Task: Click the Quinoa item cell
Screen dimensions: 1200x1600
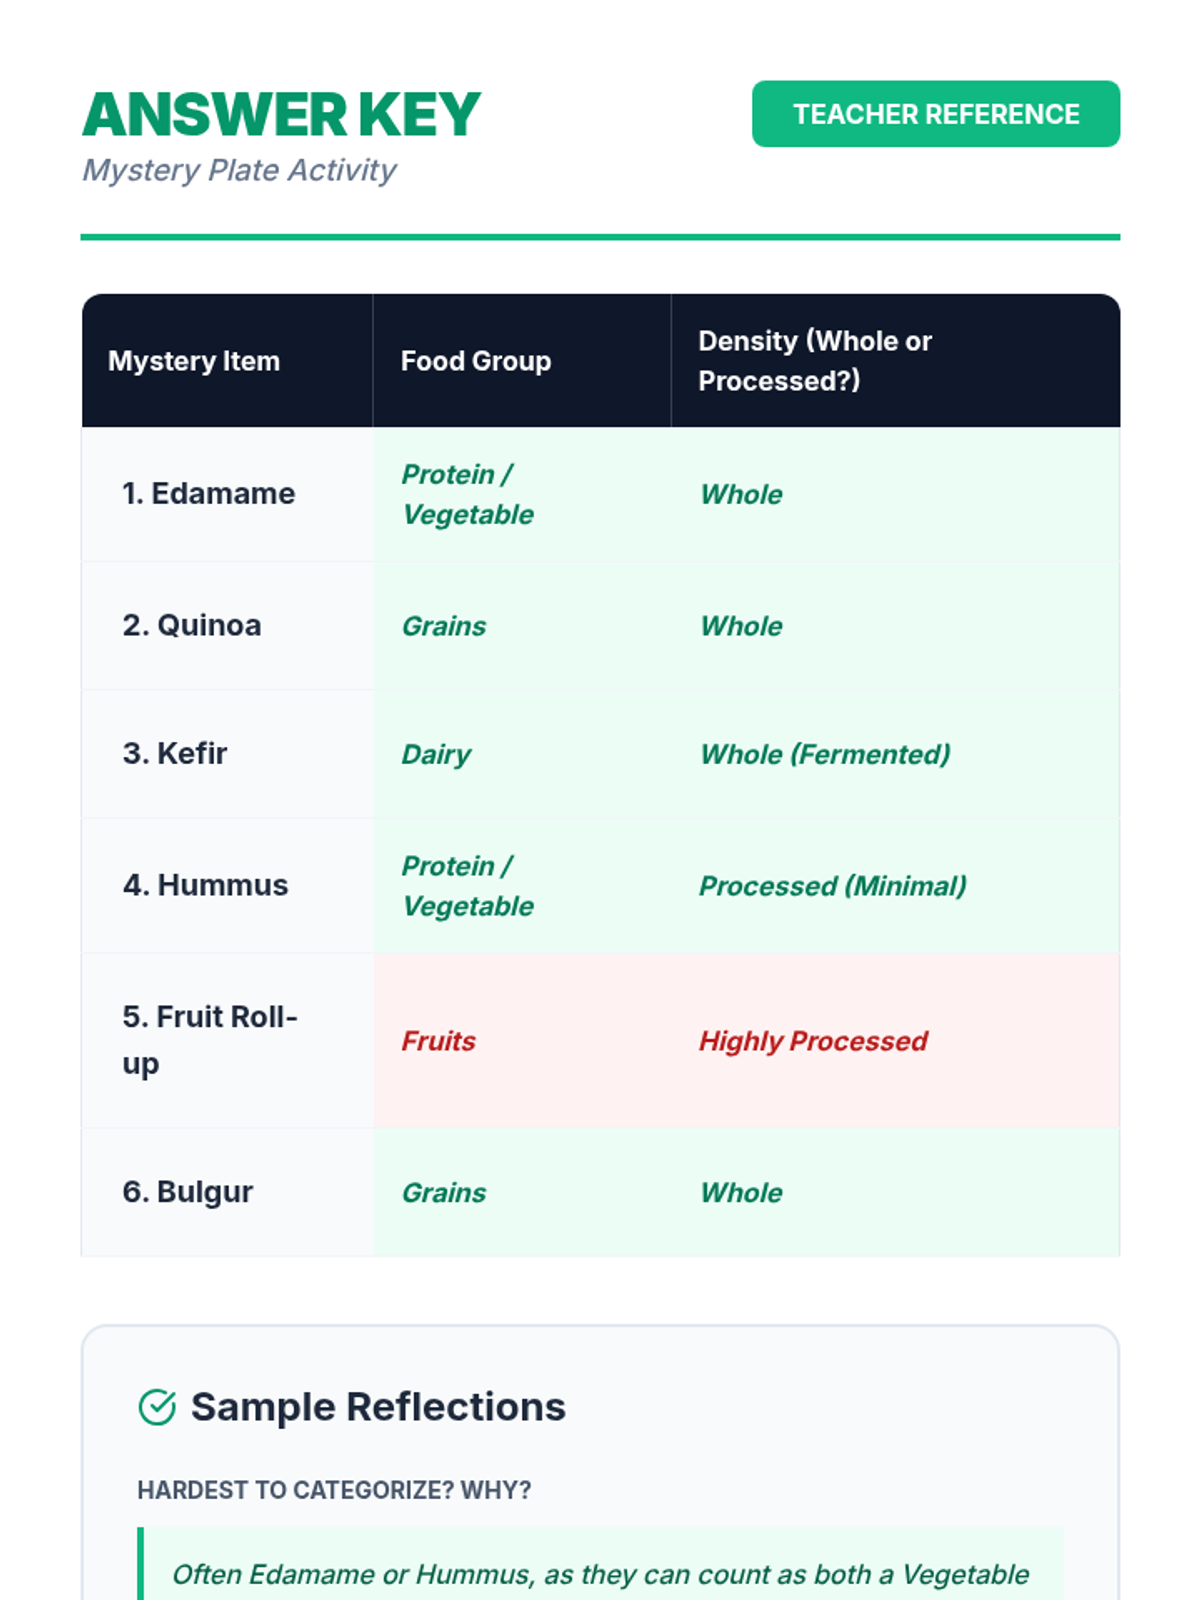Action: click(x=192, y=626)
